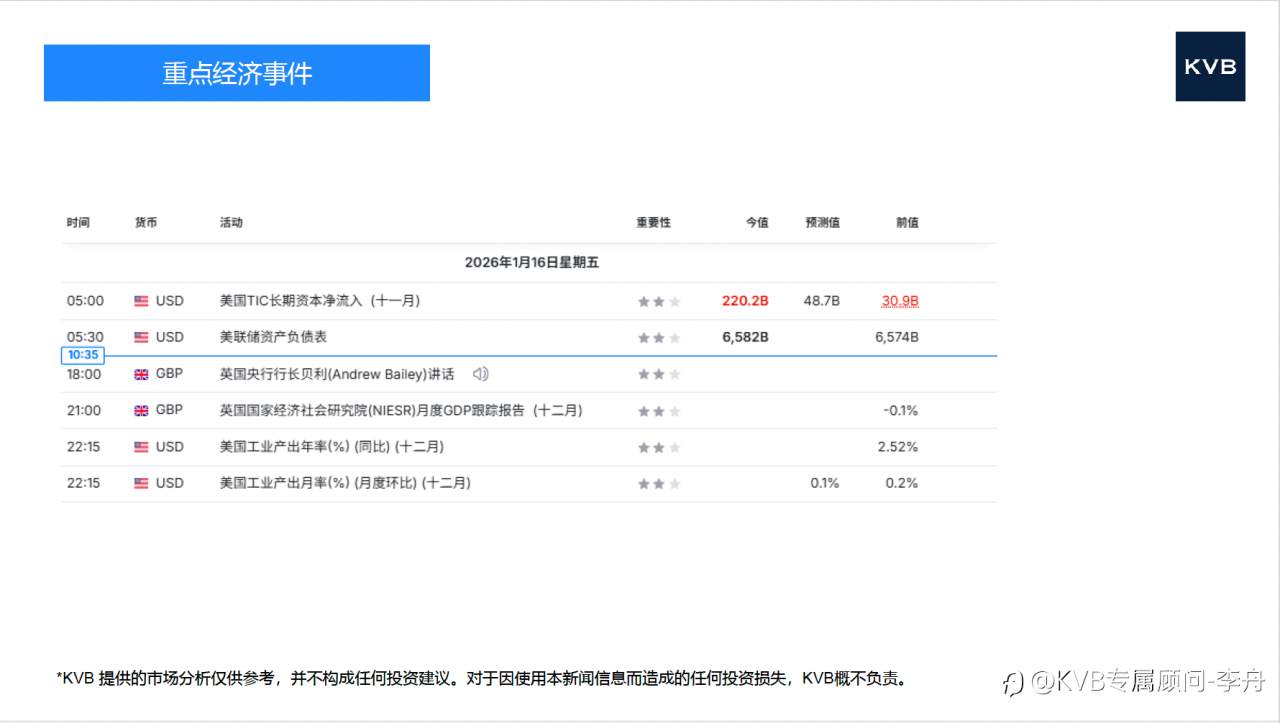Screen dimensions: 1280x723
Task: Sort by the 时间 column header
Action: point(78,223)
